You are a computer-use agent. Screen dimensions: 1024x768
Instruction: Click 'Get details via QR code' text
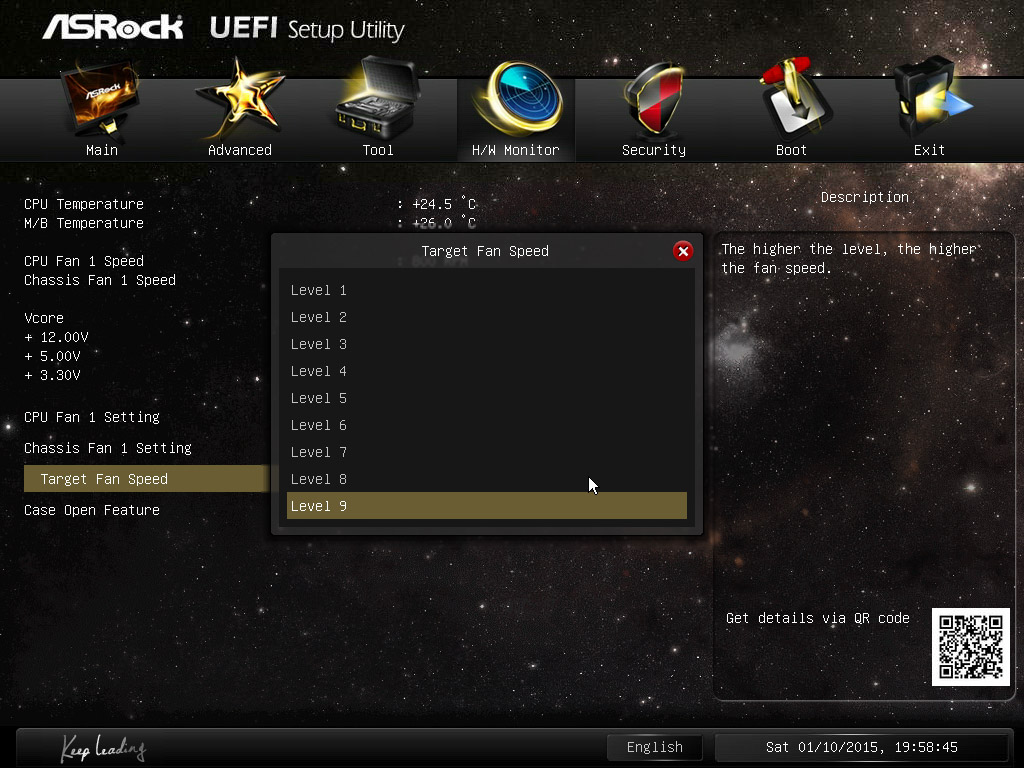[818, 618]
